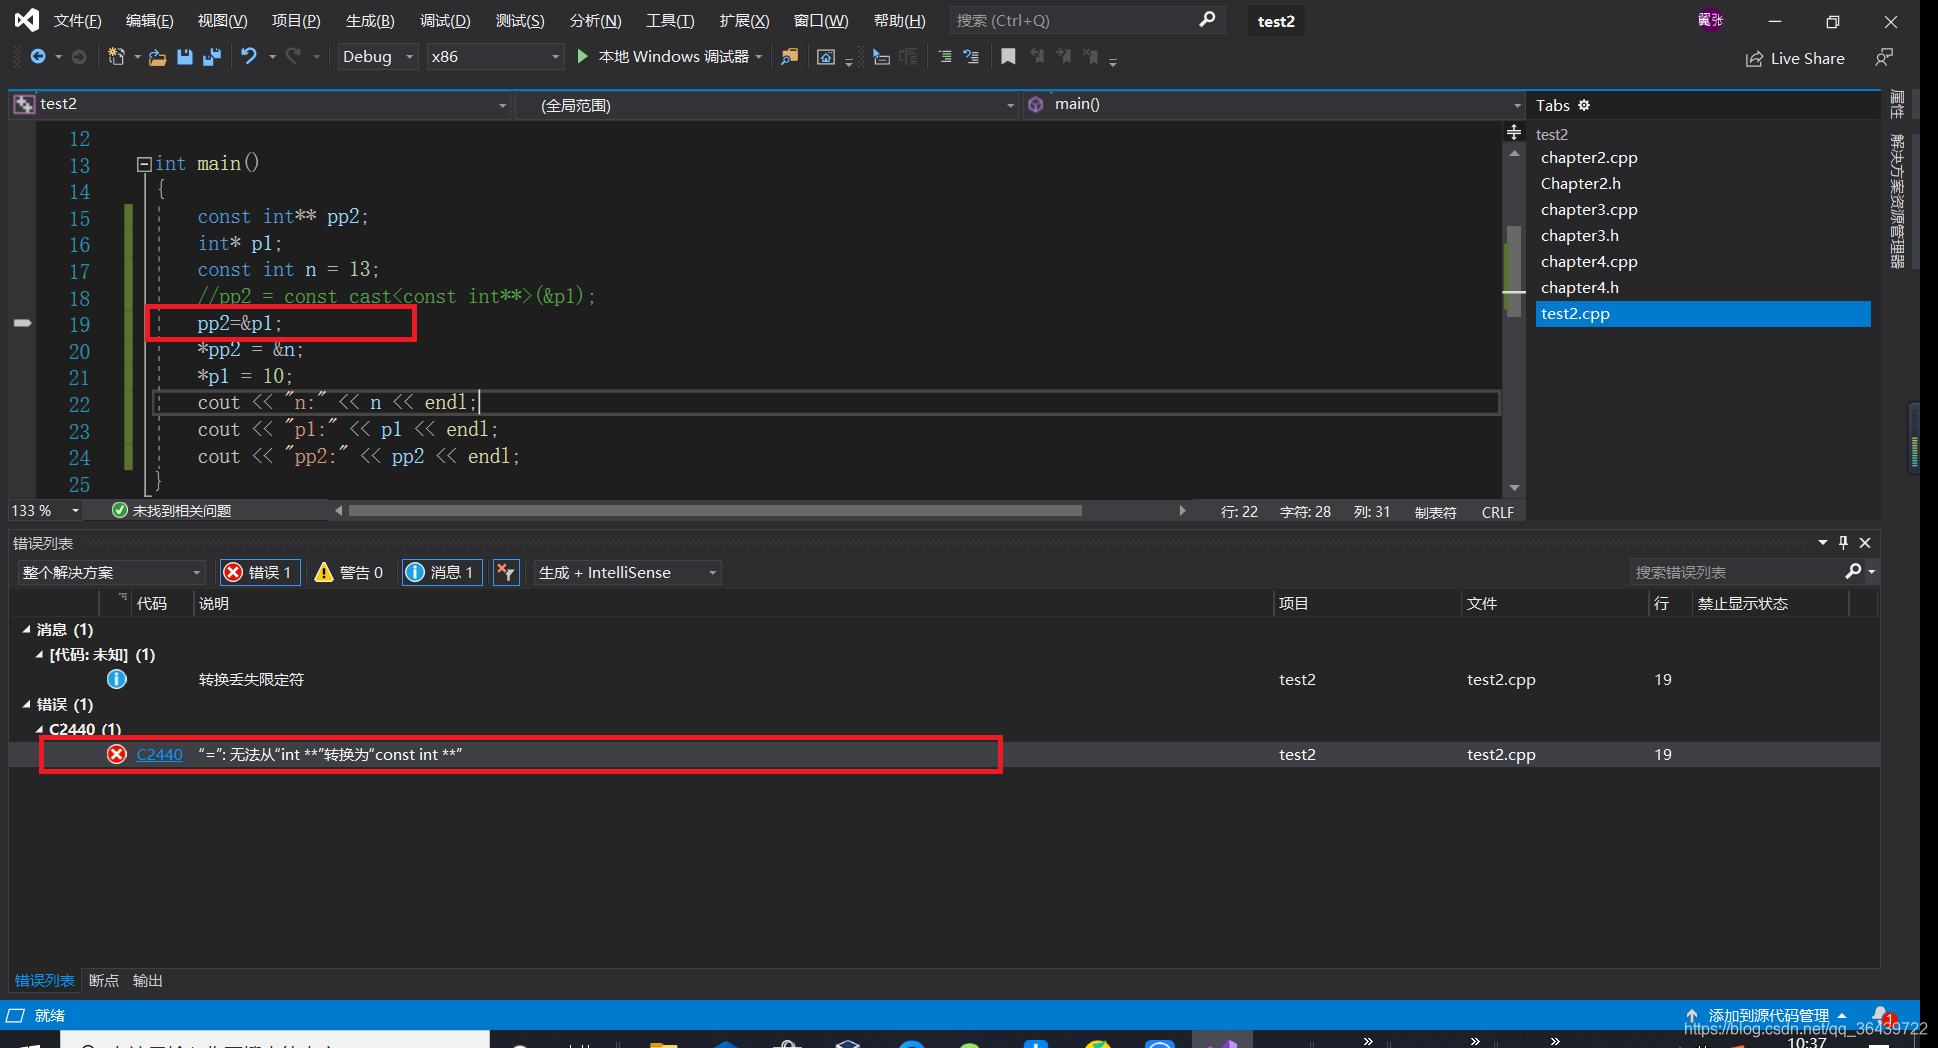Image resolution: width=1938 pixels, height=1048 pixels.
Task: Toggle the 警告 0 filter button
Action: pos(350,572)
